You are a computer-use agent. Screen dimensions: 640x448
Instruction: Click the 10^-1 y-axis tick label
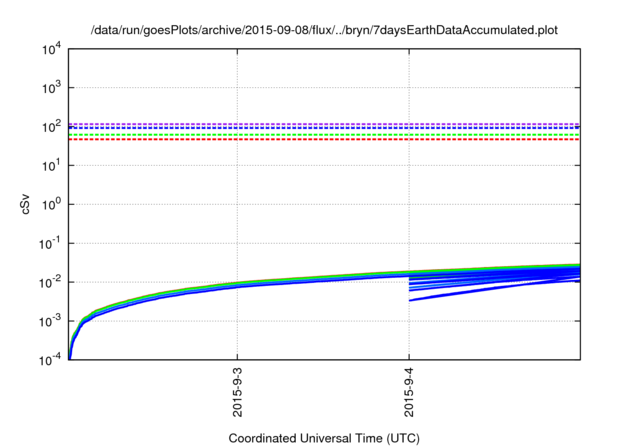coord(47,243)
